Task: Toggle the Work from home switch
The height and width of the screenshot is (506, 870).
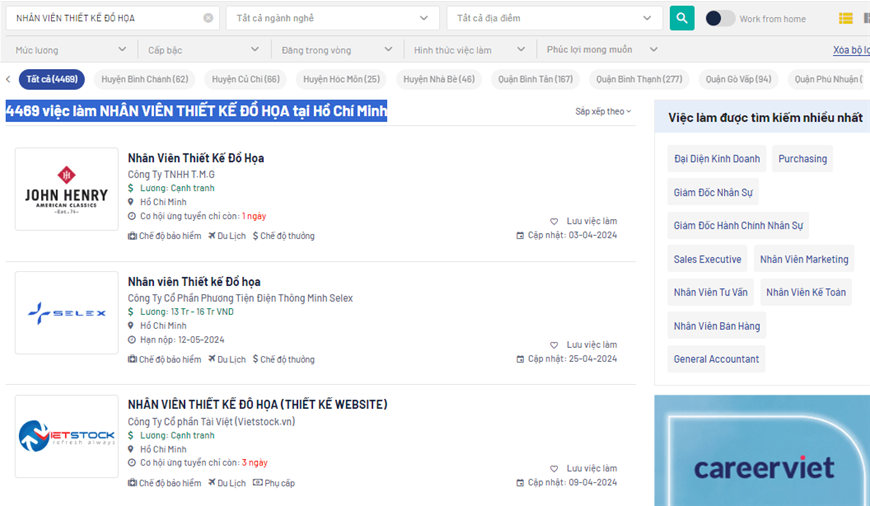Action: 720,18
